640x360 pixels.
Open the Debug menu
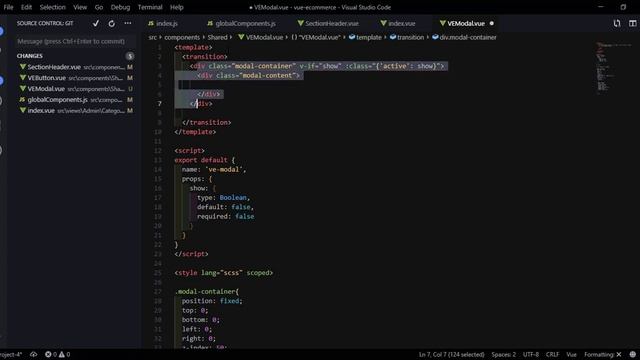[x=120, y=7]
